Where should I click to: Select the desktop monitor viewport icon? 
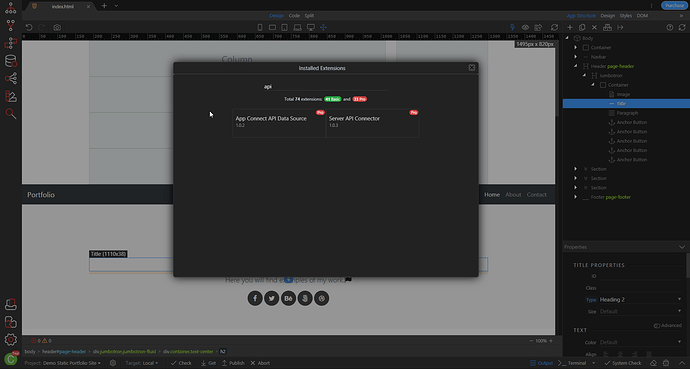click(x=311, y=27)
